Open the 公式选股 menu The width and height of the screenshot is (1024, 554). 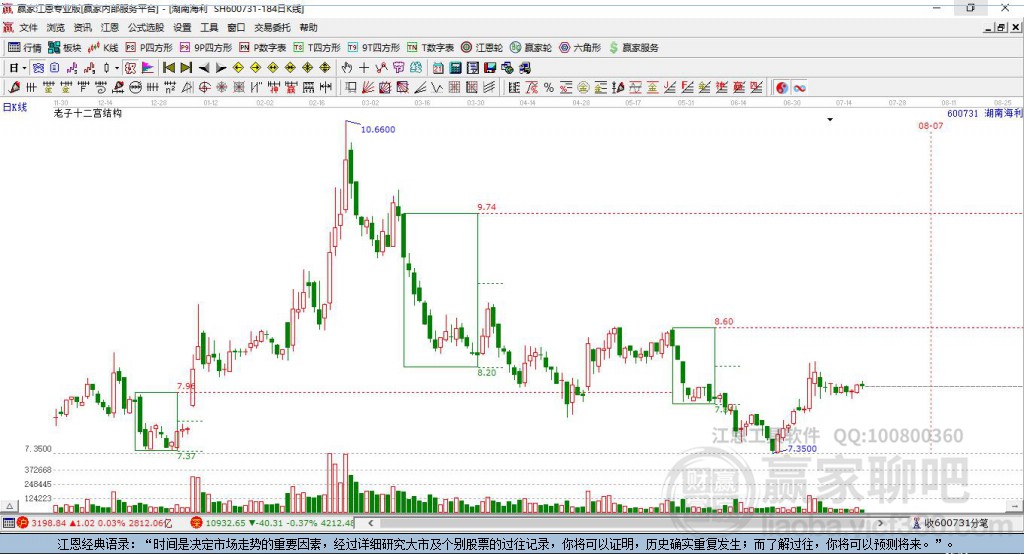(146, 27)
